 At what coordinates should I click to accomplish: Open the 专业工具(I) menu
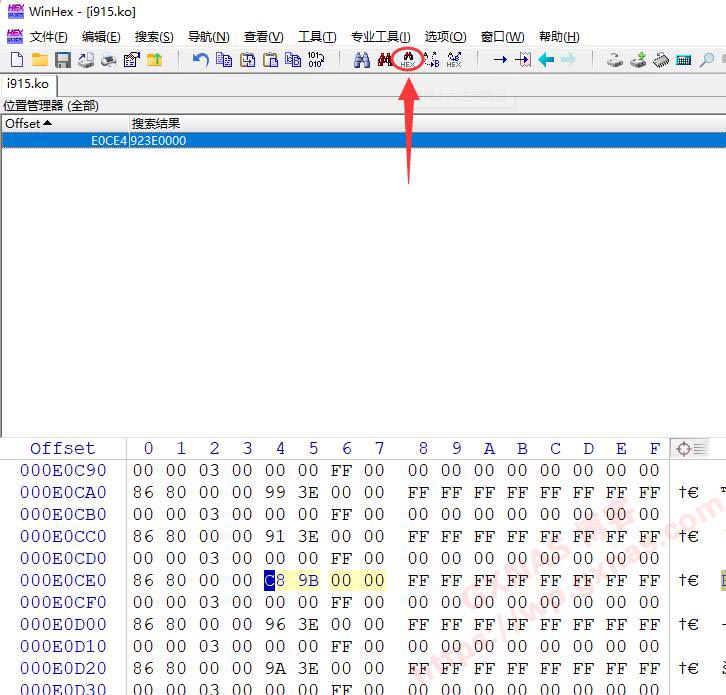[380, 37]
